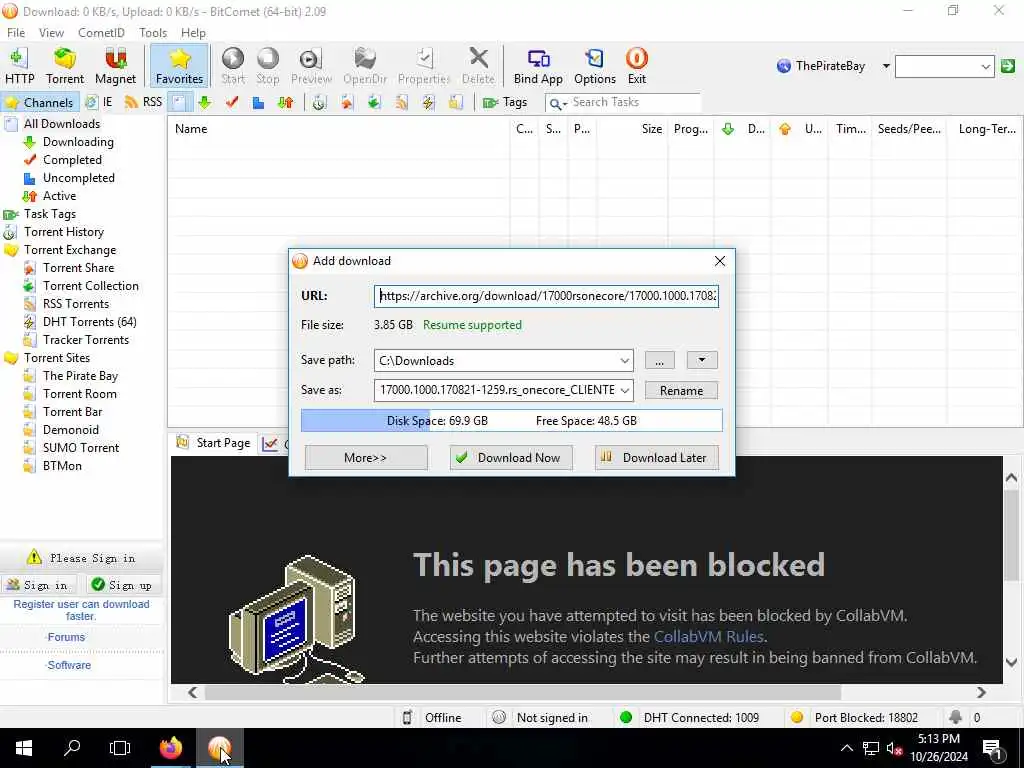1024x768 pixels.
Task: Open ThePirateBay search engine dropdown arrow
Action: pyautogui.click(x=886, y=66)
